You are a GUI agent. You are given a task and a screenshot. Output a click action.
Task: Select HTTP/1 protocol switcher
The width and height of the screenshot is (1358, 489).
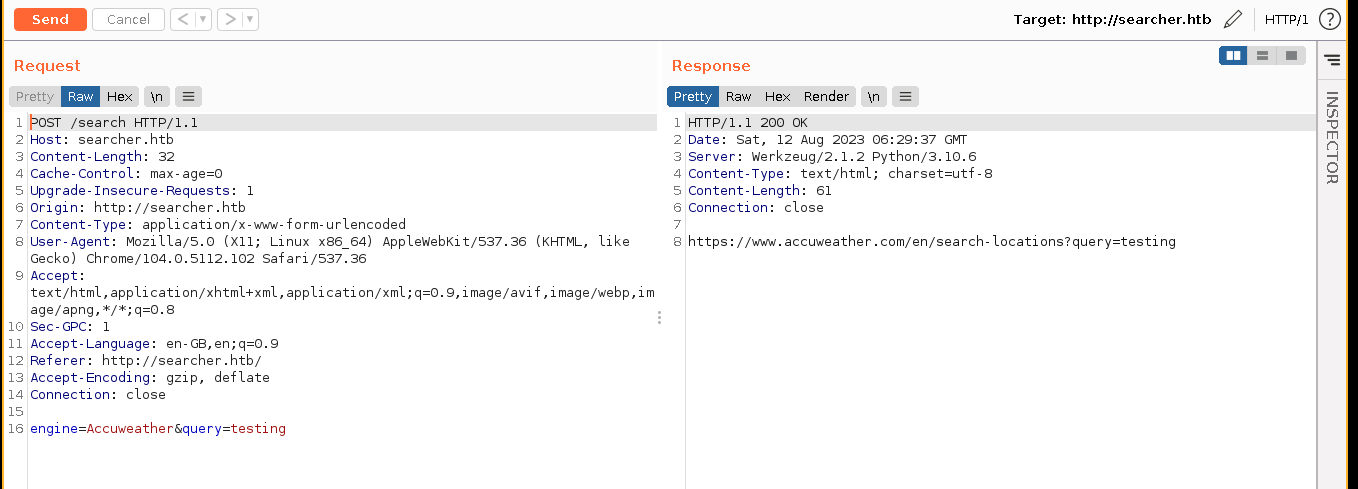(1286, 19)
